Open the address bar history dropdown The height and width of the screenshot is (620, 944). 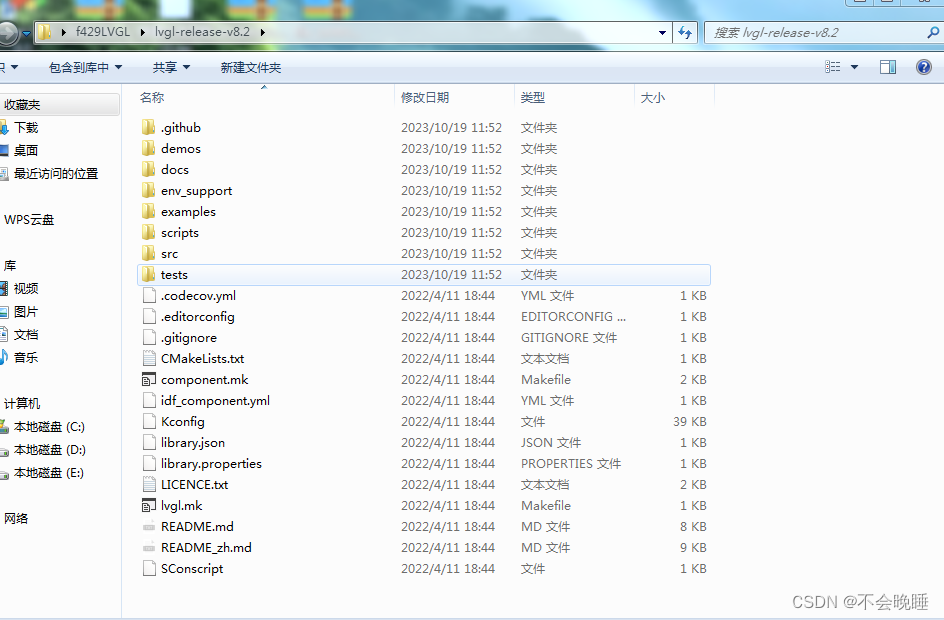point(662,32)
